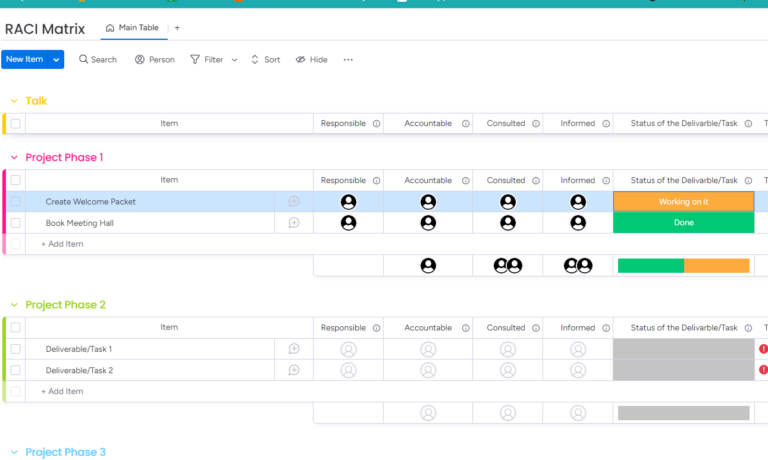Click Add Item under Project Phase 1

[62, 244]
